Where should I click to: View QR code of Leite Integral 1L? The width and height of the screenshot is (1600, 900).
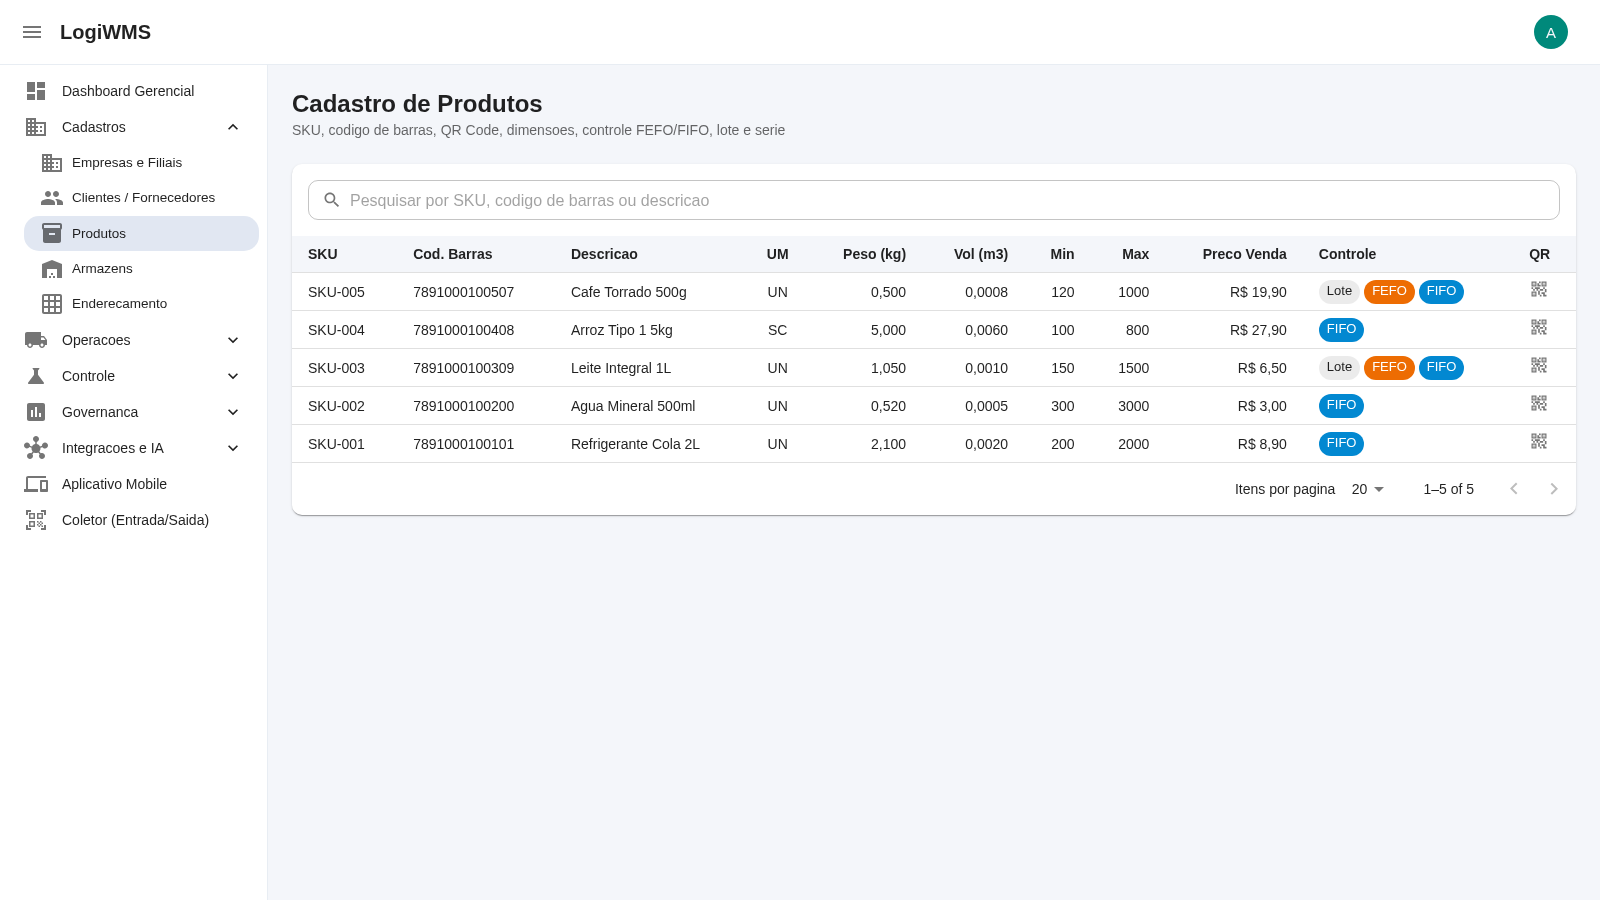(1539, 365)
